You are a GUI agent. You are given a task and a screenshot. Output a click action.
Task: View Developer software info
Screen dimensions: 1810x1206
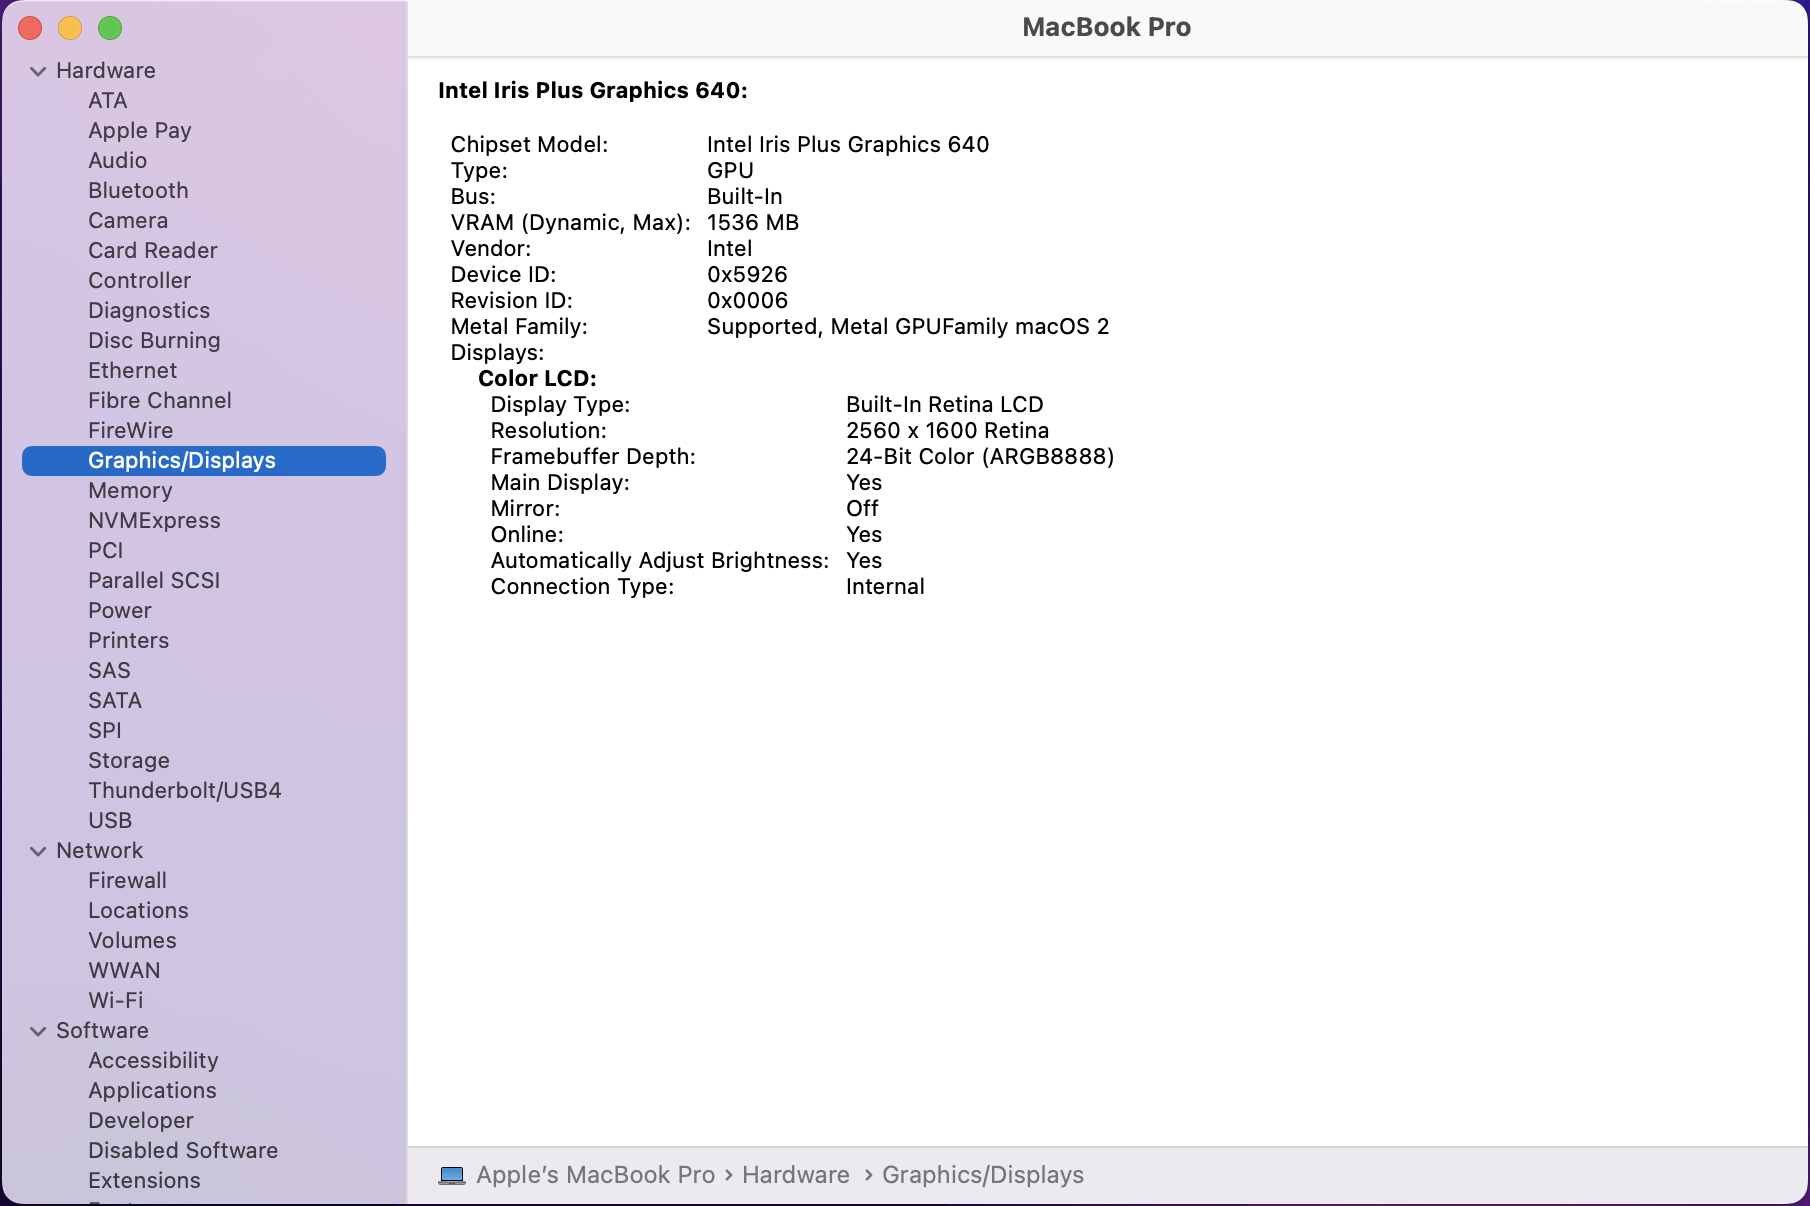(141, 1121)
